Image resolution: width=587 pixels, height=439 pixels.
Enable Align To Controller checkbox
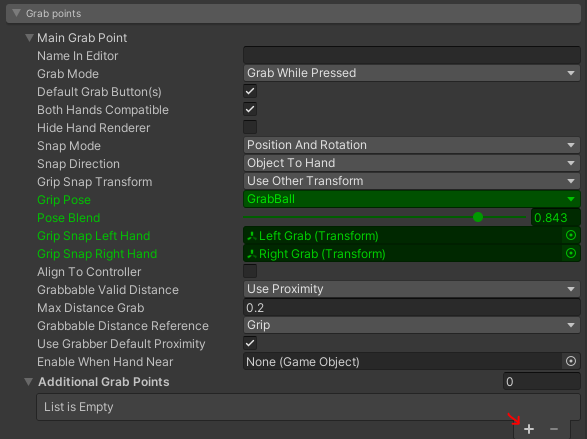click(250, 271)
